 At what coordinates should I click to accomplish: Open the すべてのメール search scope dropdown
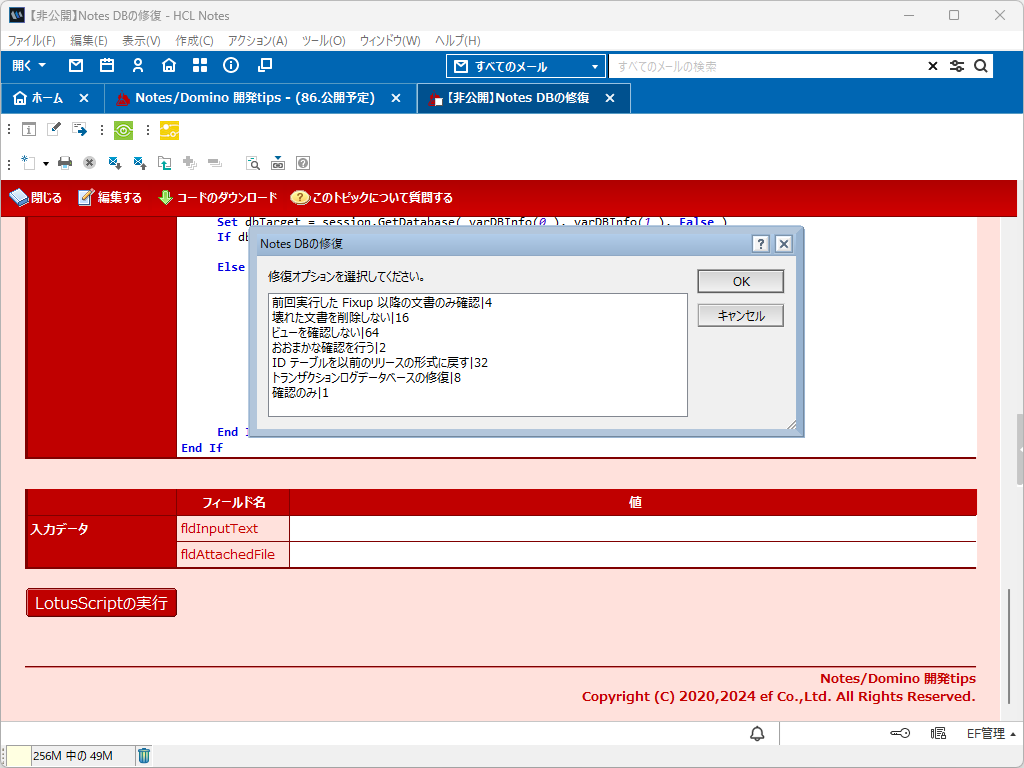coord(526,67)
